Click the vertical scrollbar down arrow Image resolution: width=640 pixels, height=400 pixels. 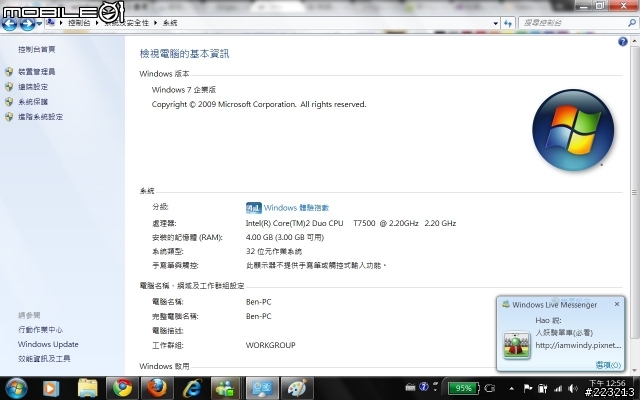[x=634, y=371]
